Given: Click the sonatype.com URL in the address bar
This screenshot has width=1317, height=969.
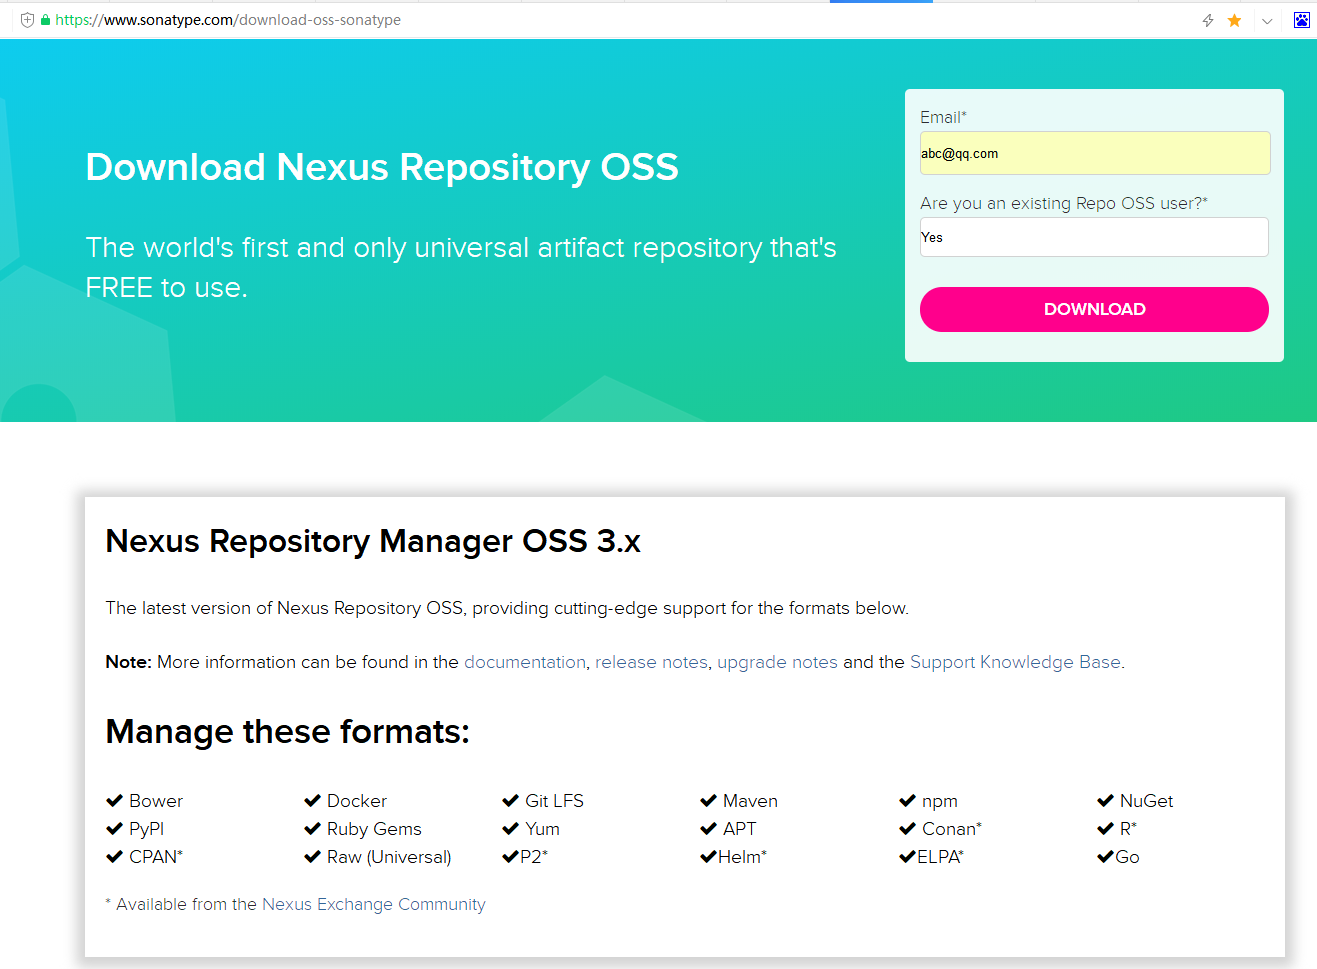Looking at the screenshot, I should click(228, 20).
